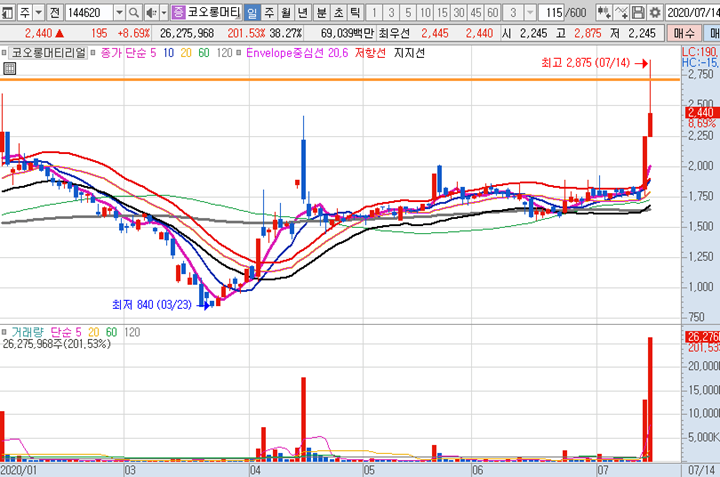Click the 지지선 legend label
Viewport: 720px width, 477px height.
click(x=409, y=53)
